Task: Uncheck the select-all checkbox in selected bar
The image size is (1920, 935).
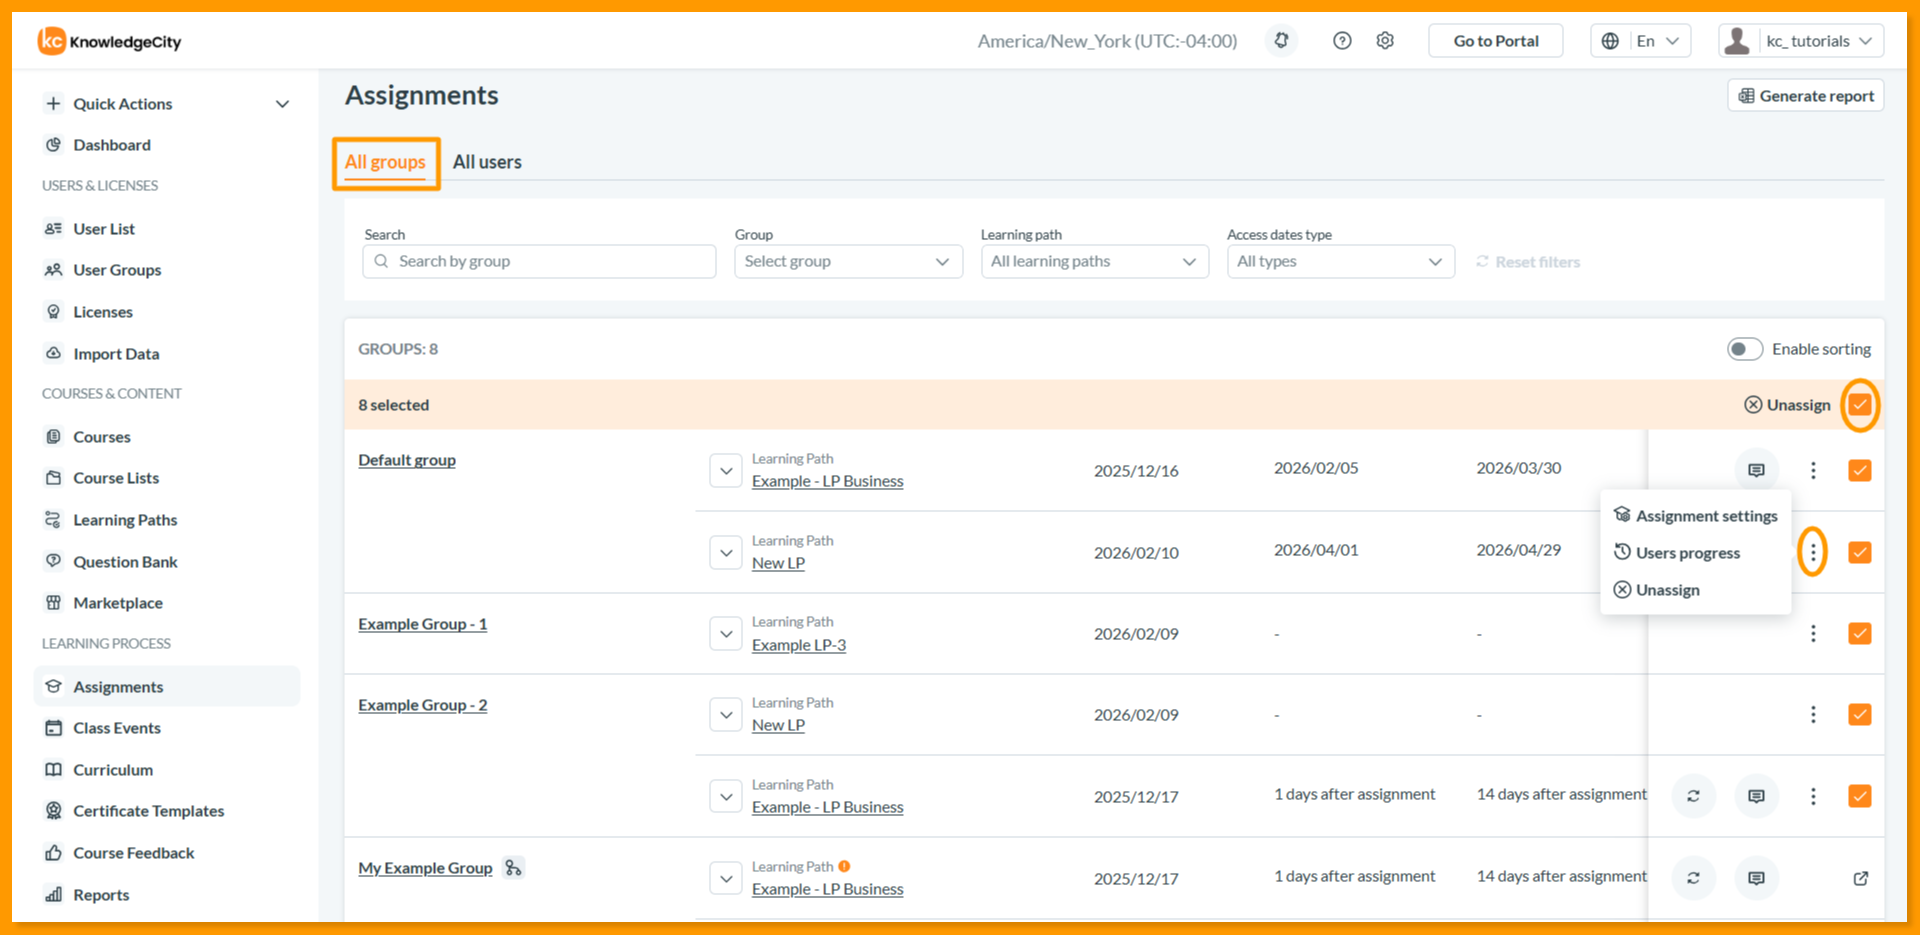Action: [1860, 405]
